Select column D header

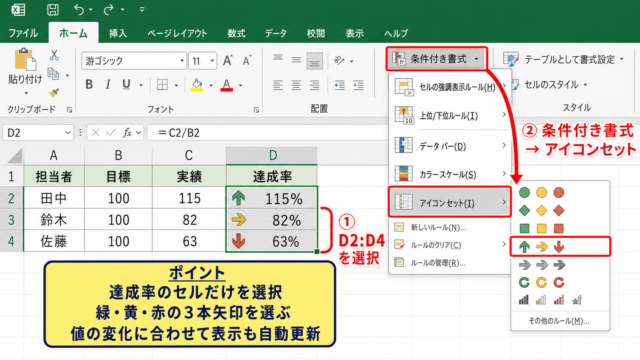click(272, 156)
